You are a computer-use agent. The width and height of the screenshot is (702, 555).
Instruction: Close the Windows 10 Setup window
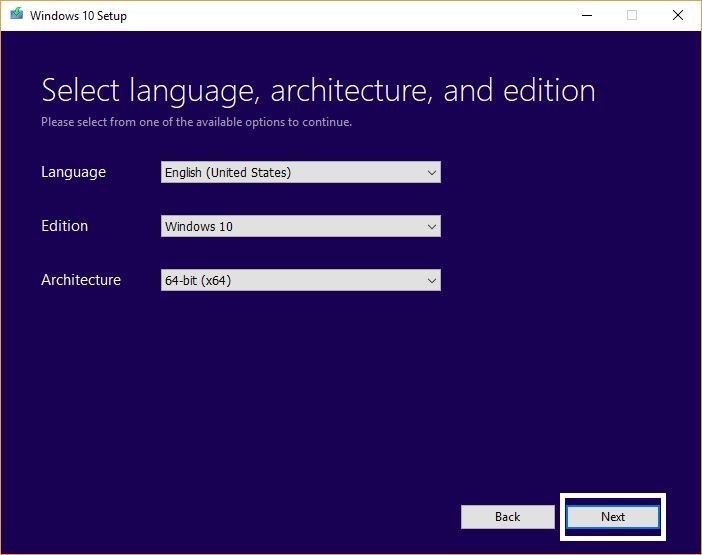[678, 15]
